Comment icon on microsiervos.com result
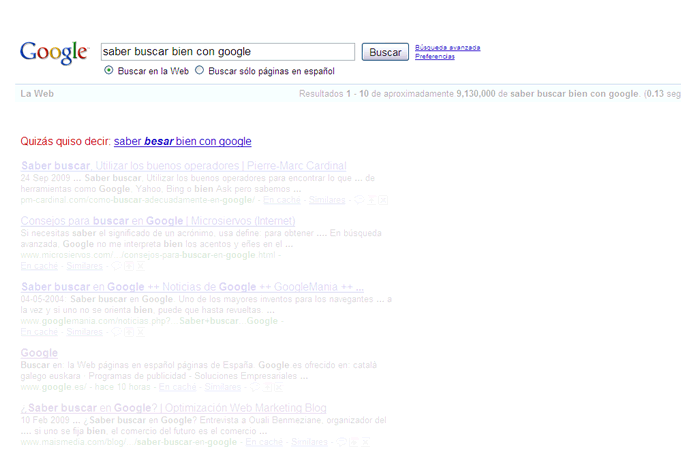Viewport: 688px width, 456px height. tap(116, 266)
